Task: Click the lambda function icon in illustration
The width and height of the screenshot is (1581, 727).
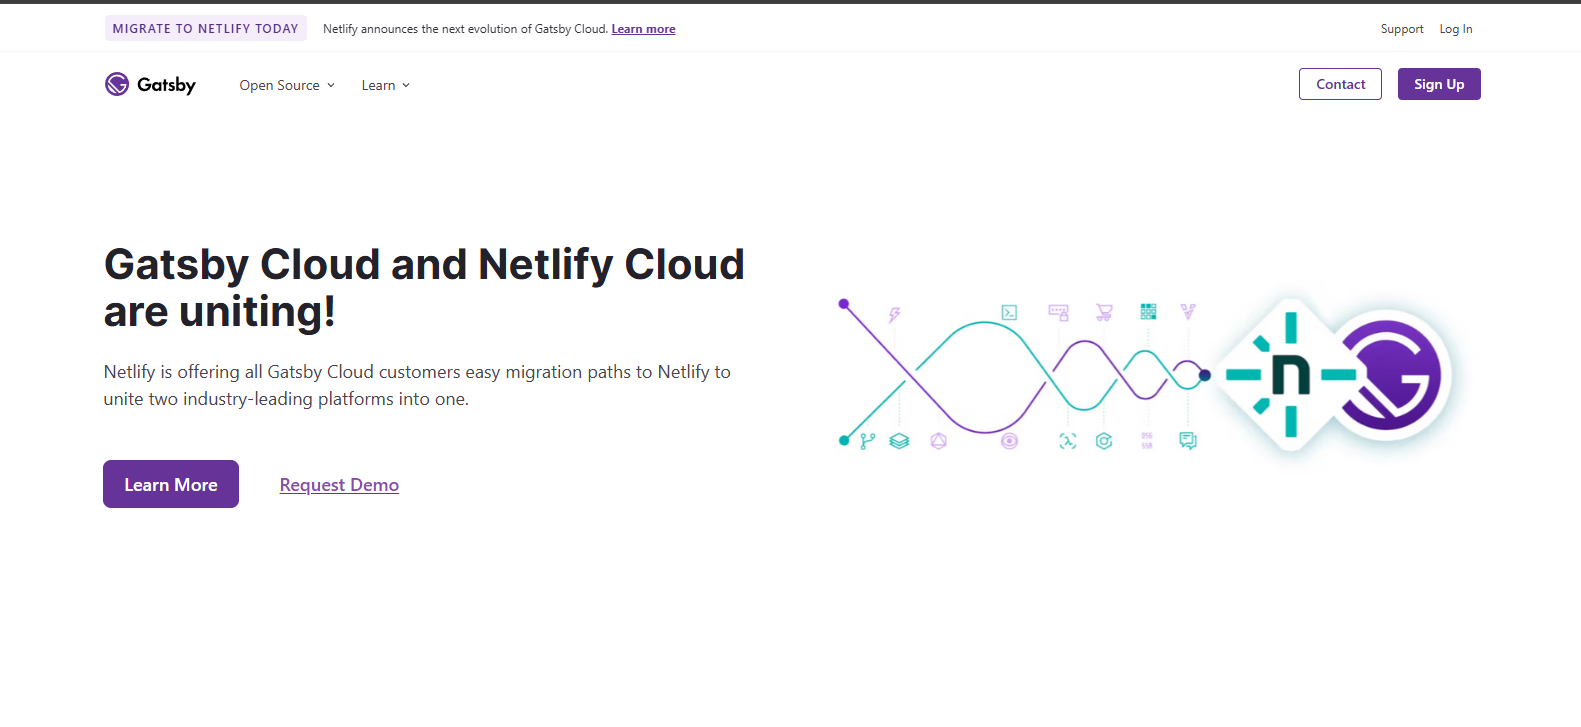Action: pyautogui.click(x=1068, y=441)
